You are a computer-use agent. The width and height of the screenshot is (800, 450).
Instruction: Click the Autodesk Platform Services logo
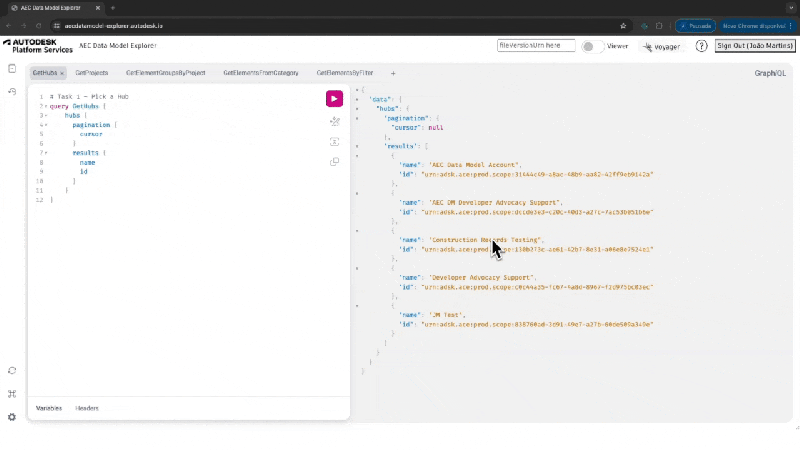(38, 46)
